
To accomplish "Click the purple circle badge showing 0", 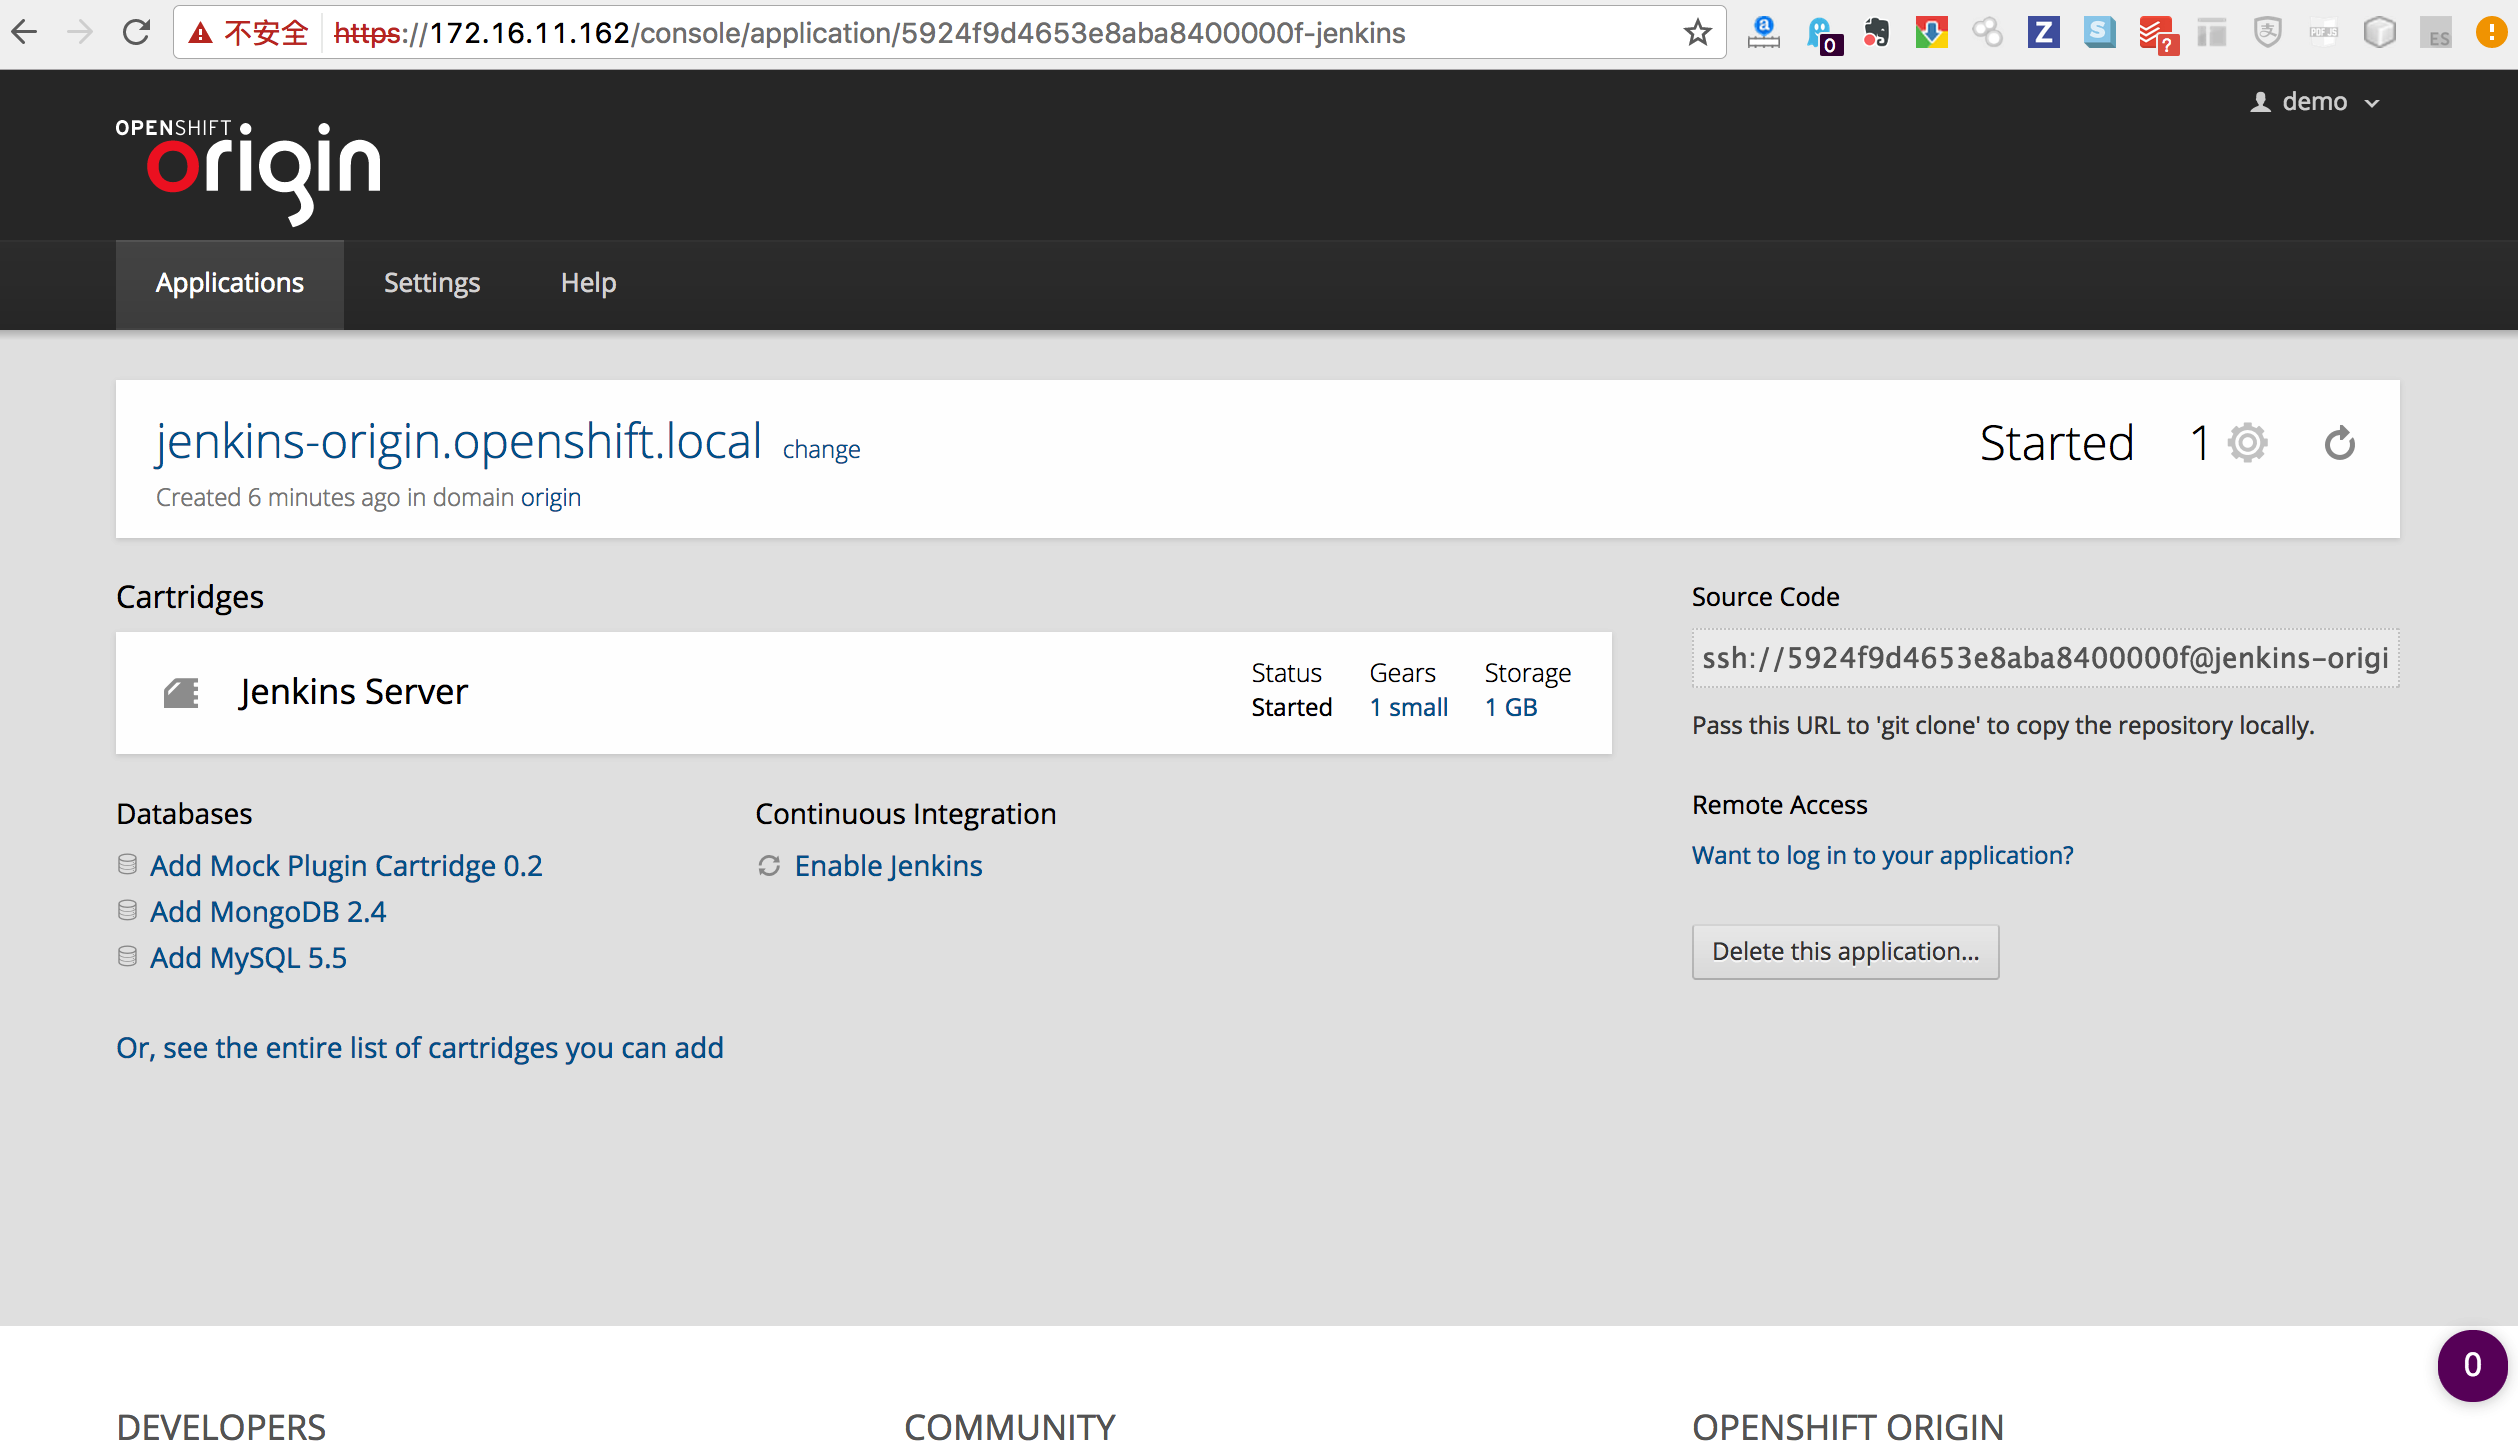I will pyautogui.click(x=2472, y=1365).
